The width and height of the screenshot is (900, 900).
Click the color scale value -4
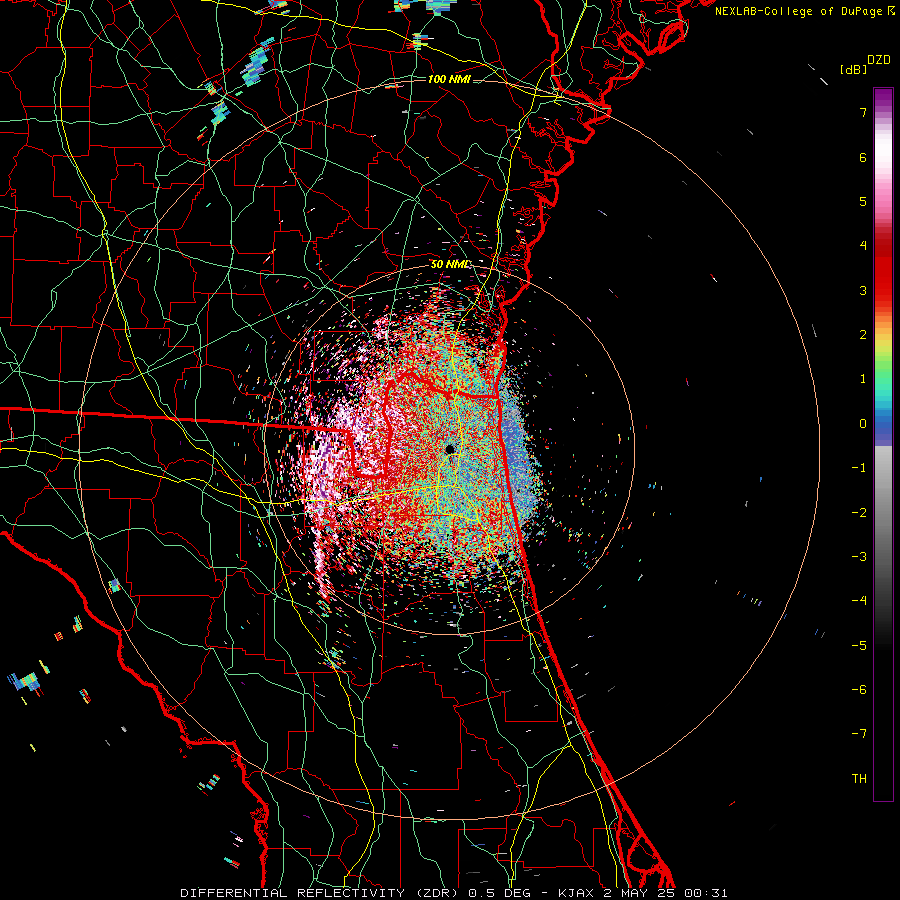(x=859, y=601)
